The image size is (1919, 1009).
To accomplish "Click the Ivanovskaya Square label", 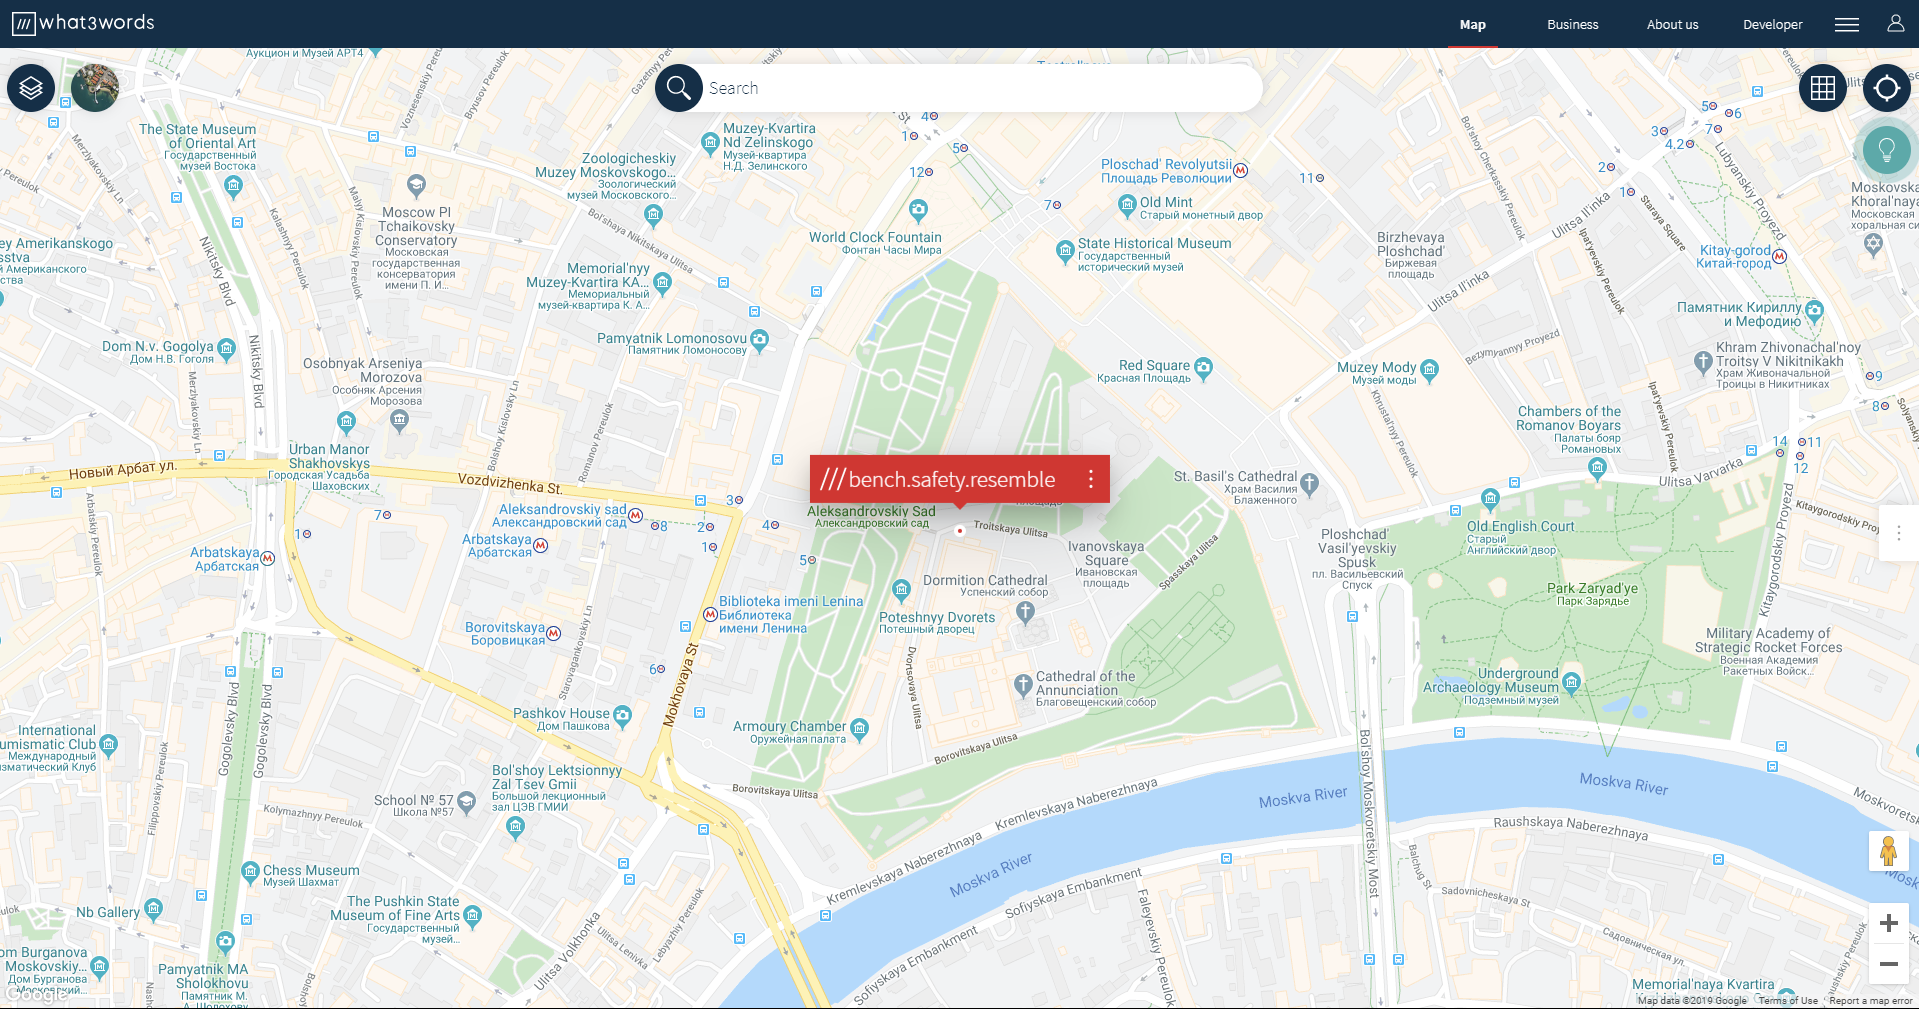I will [x=1106, y=564].
